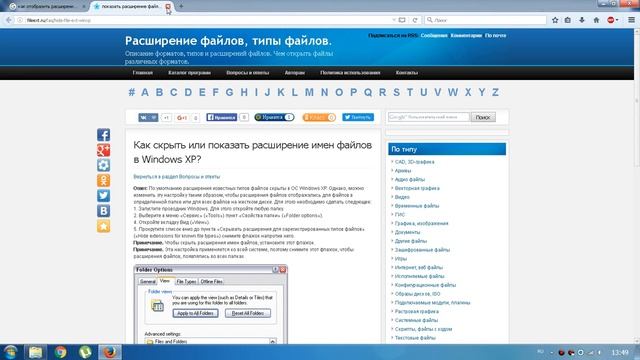
Task: Click the VK share button above article
Action: pyautogui.click(x=148, y=118)
